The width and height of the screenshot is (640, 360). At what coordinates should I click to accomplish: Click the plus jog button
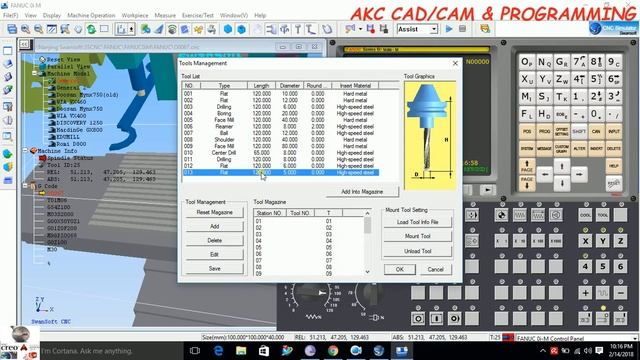(585, 293)
